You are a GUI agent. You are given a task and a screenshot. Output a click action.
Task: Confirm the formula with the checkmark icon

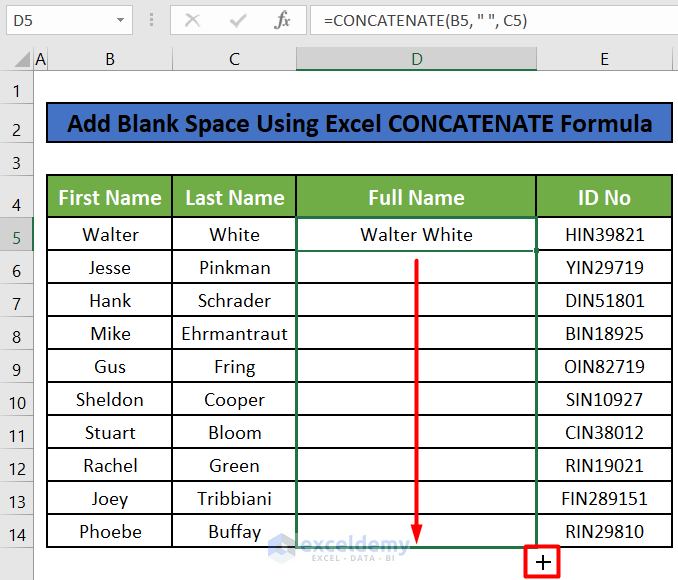point(237,20)
